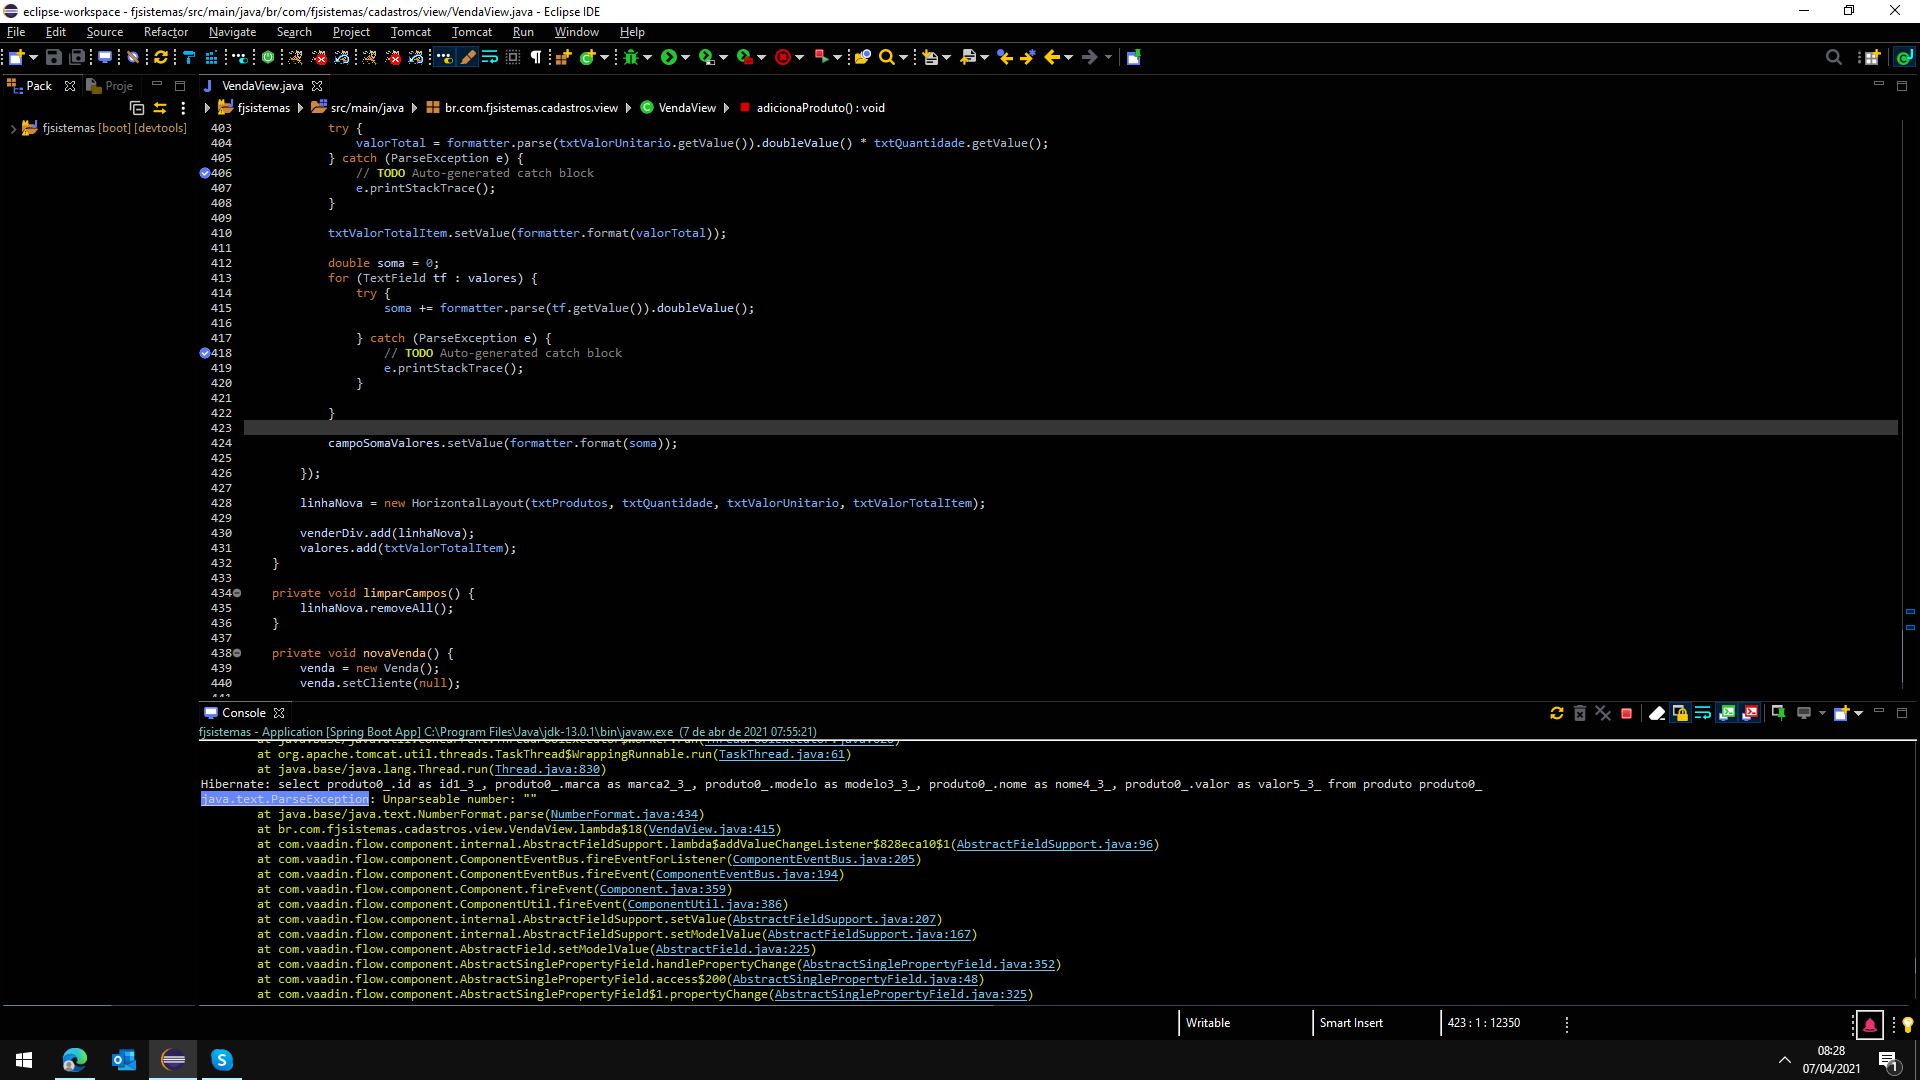Click the red Stop icon in main toolbar
1920x1080 pixels.
783,57
